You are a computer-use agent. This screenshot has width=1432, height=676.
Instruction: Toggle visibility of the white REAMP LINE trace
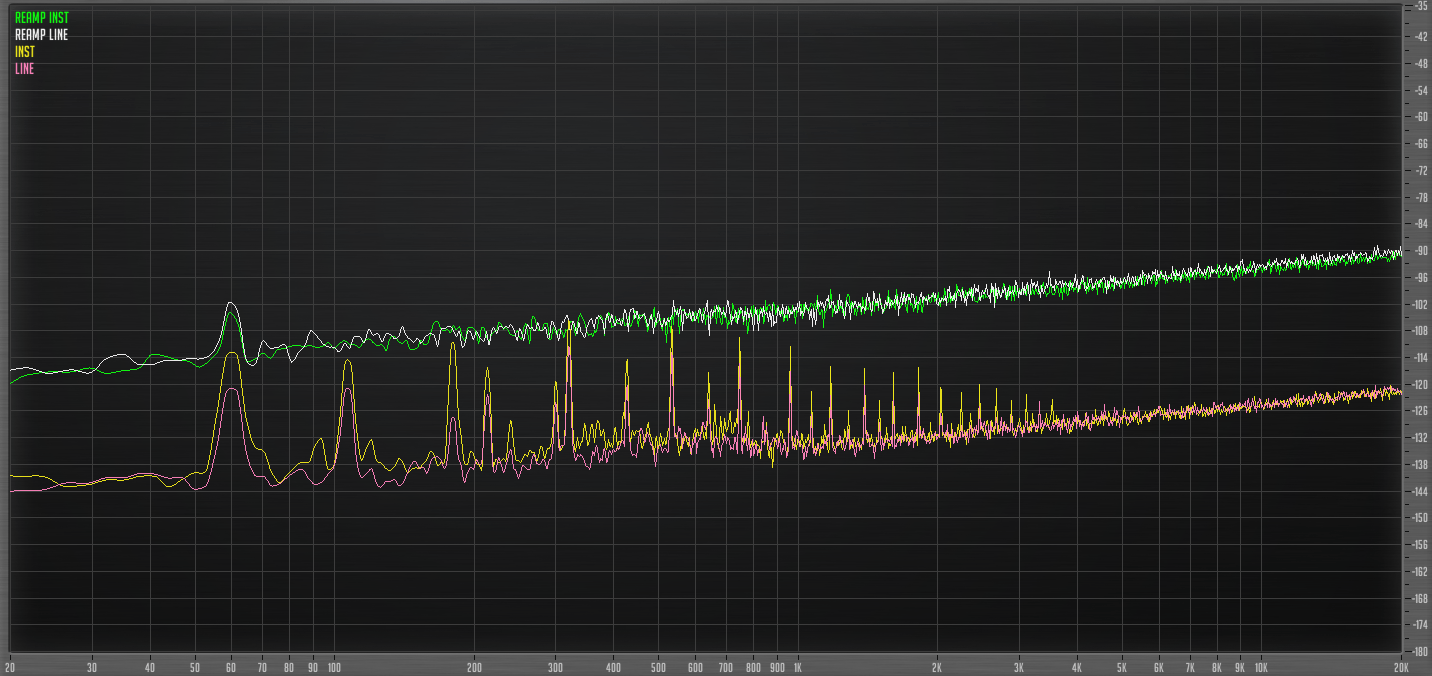(x=41, y=33)
